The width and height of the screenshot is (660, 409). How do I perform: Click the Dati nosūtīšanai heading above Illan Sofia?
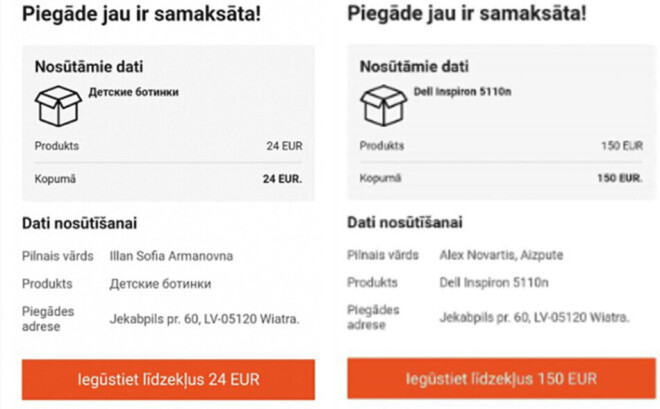coord(80,223)
